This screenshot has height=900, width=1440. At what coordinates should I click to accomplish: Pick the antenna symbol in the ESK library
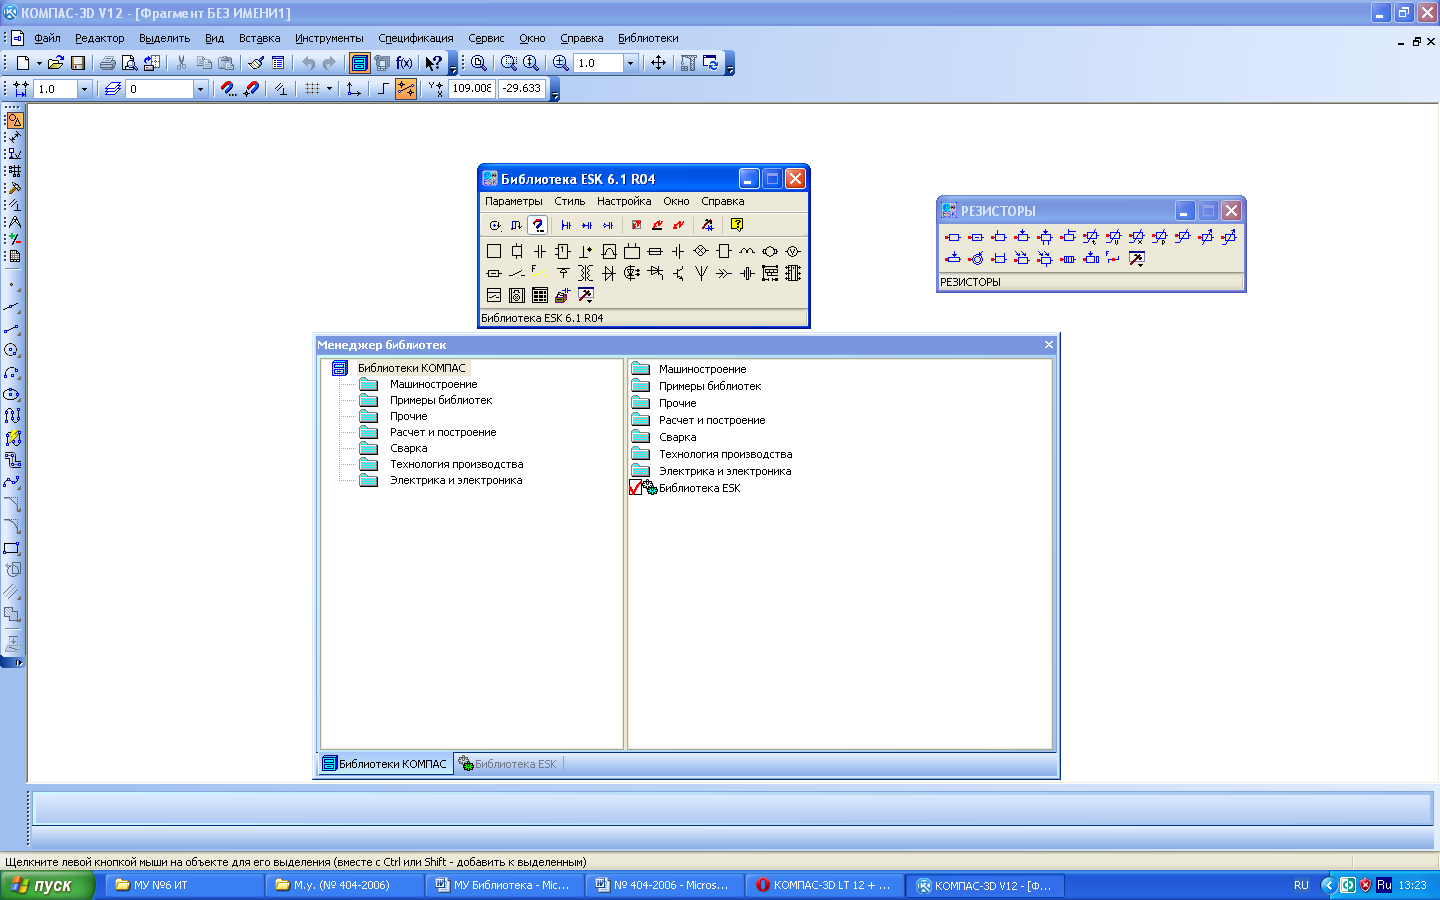pyautogui.click(x=701, y=273)
